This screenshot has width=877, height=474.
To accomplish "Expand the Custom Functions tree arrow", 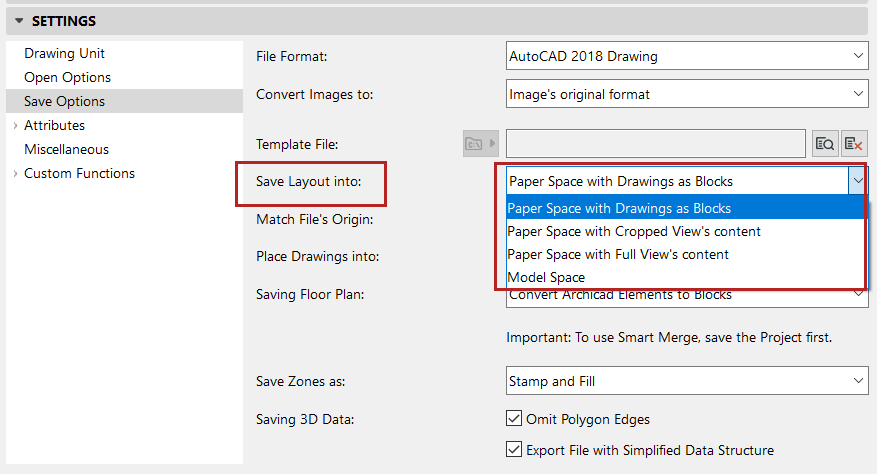I will pos(14,174).
